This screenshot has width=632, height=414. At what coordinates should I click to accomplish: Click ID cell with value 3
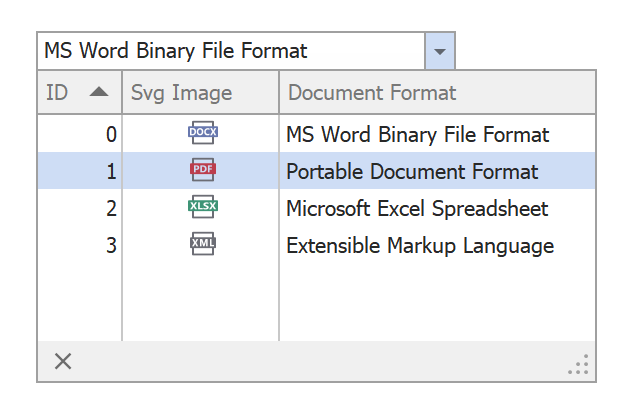pyautogui.click(x=80, y=246)
